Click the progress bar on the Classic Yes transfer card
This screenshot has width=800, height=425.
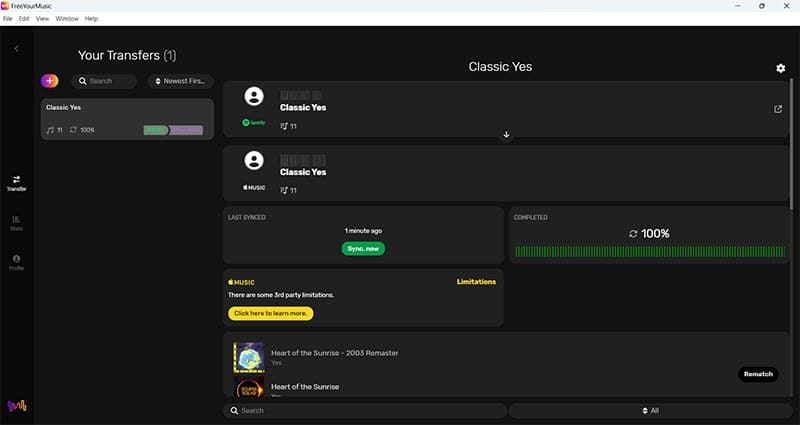[x=173, y=130]
